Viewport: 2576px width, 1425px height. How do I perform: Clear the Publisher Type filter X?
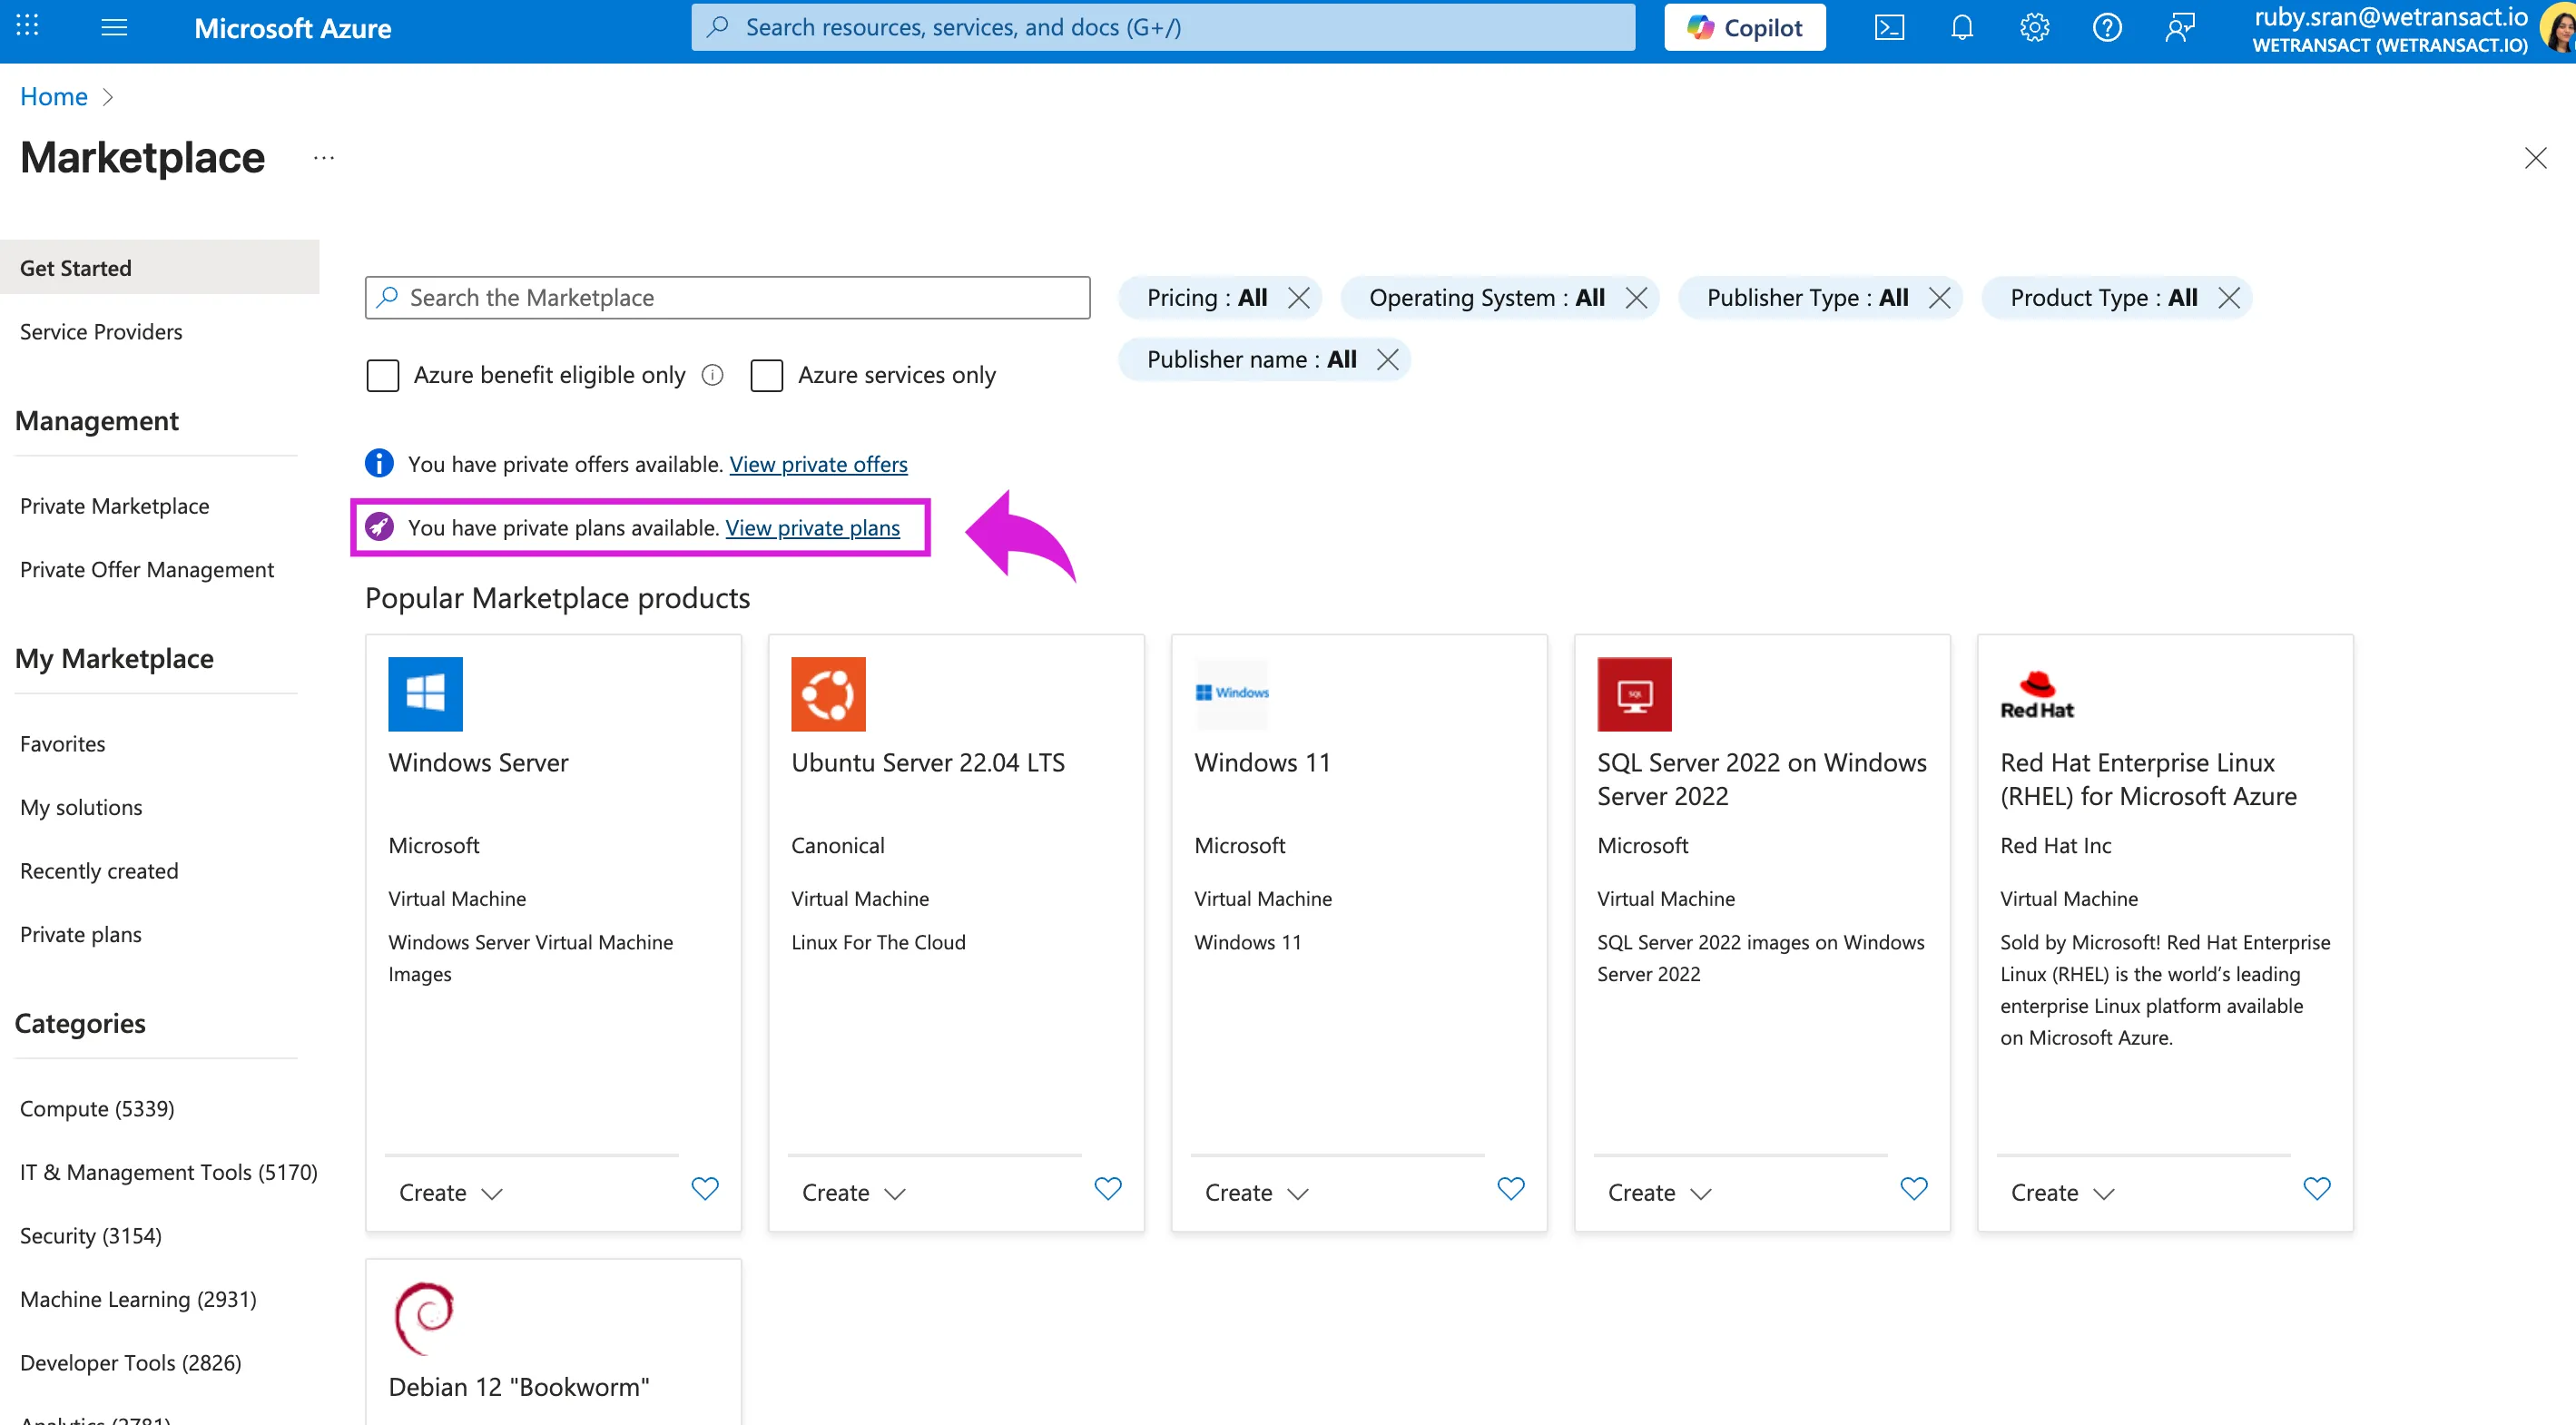pyautogui.click(x=1939, y=298)
